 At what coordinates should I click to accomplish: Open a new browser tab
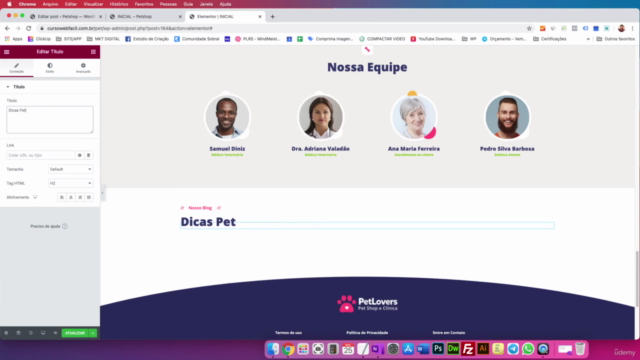pos(272,17)
